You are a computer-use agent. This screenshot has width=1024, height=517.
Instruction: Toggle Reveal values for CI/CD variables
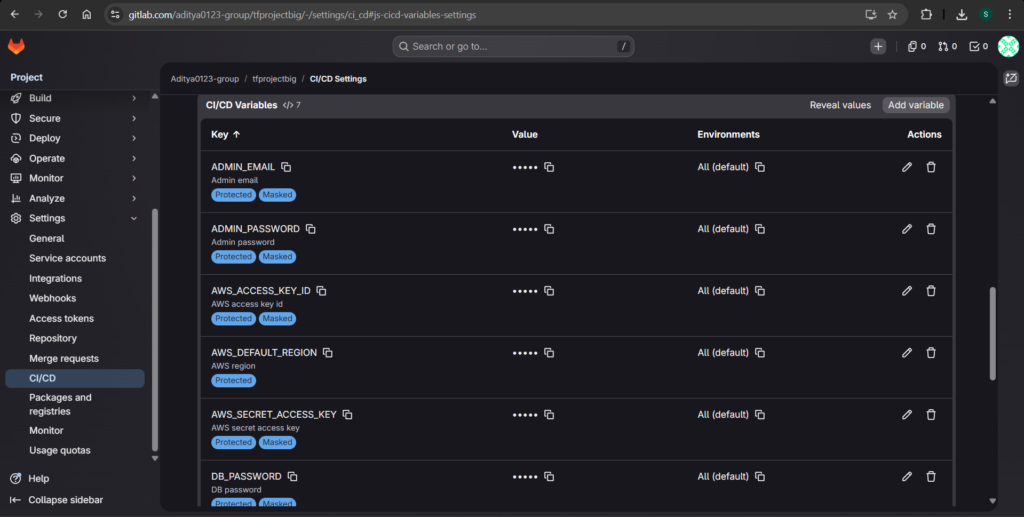coord(840,105)
